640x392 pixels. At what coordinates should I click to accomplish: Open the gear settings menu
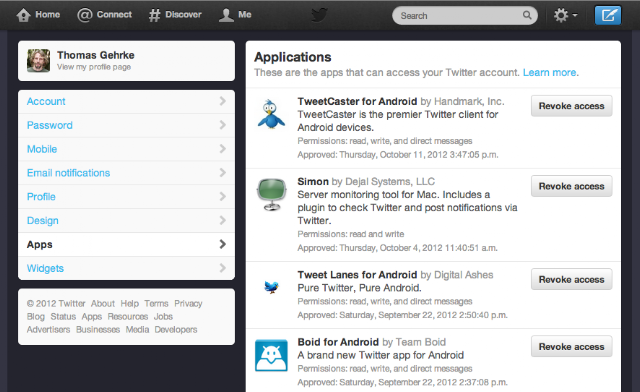tap(565, 15)
